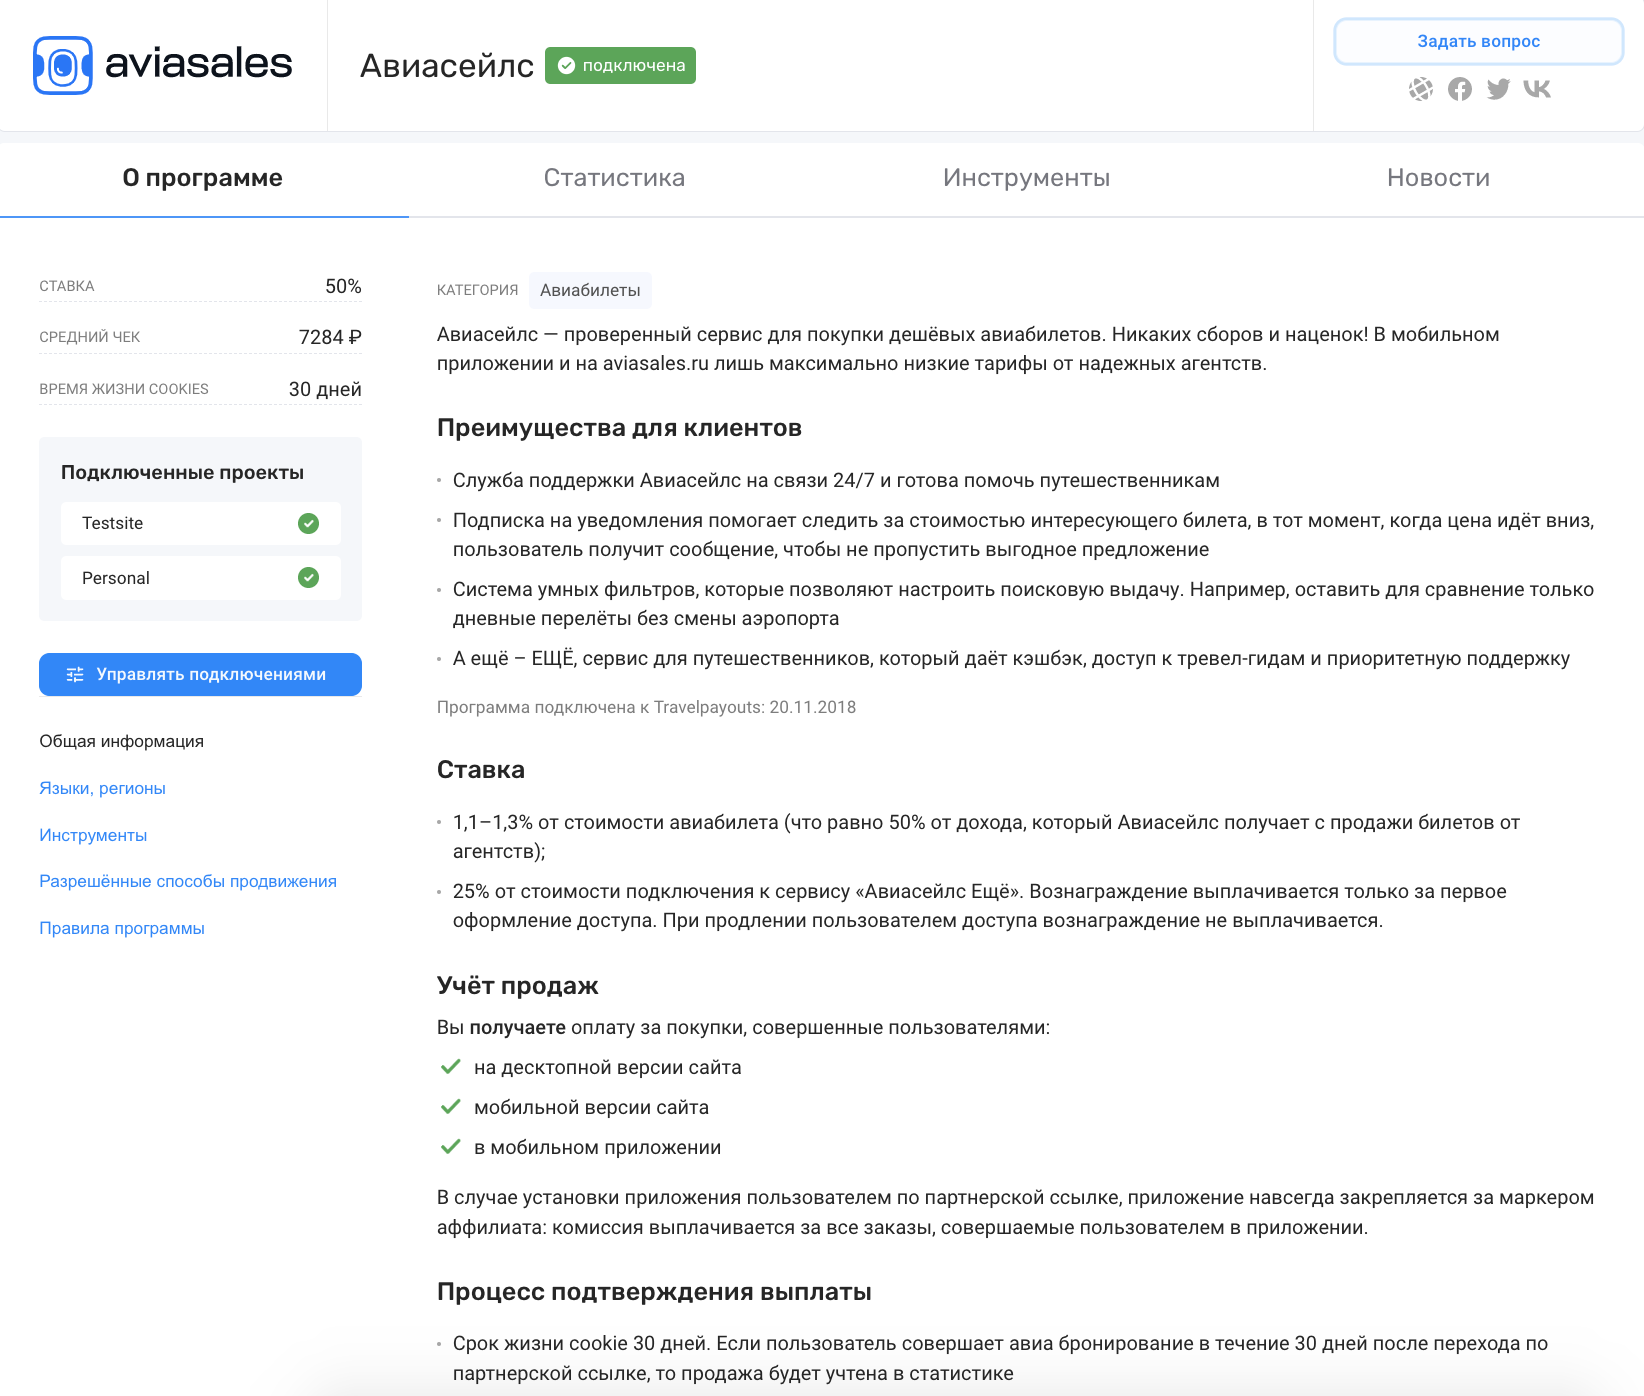Click the 7284 ₽ средний чек value
This screenshot has height=1396, width=1644.
tap(330, 337)
